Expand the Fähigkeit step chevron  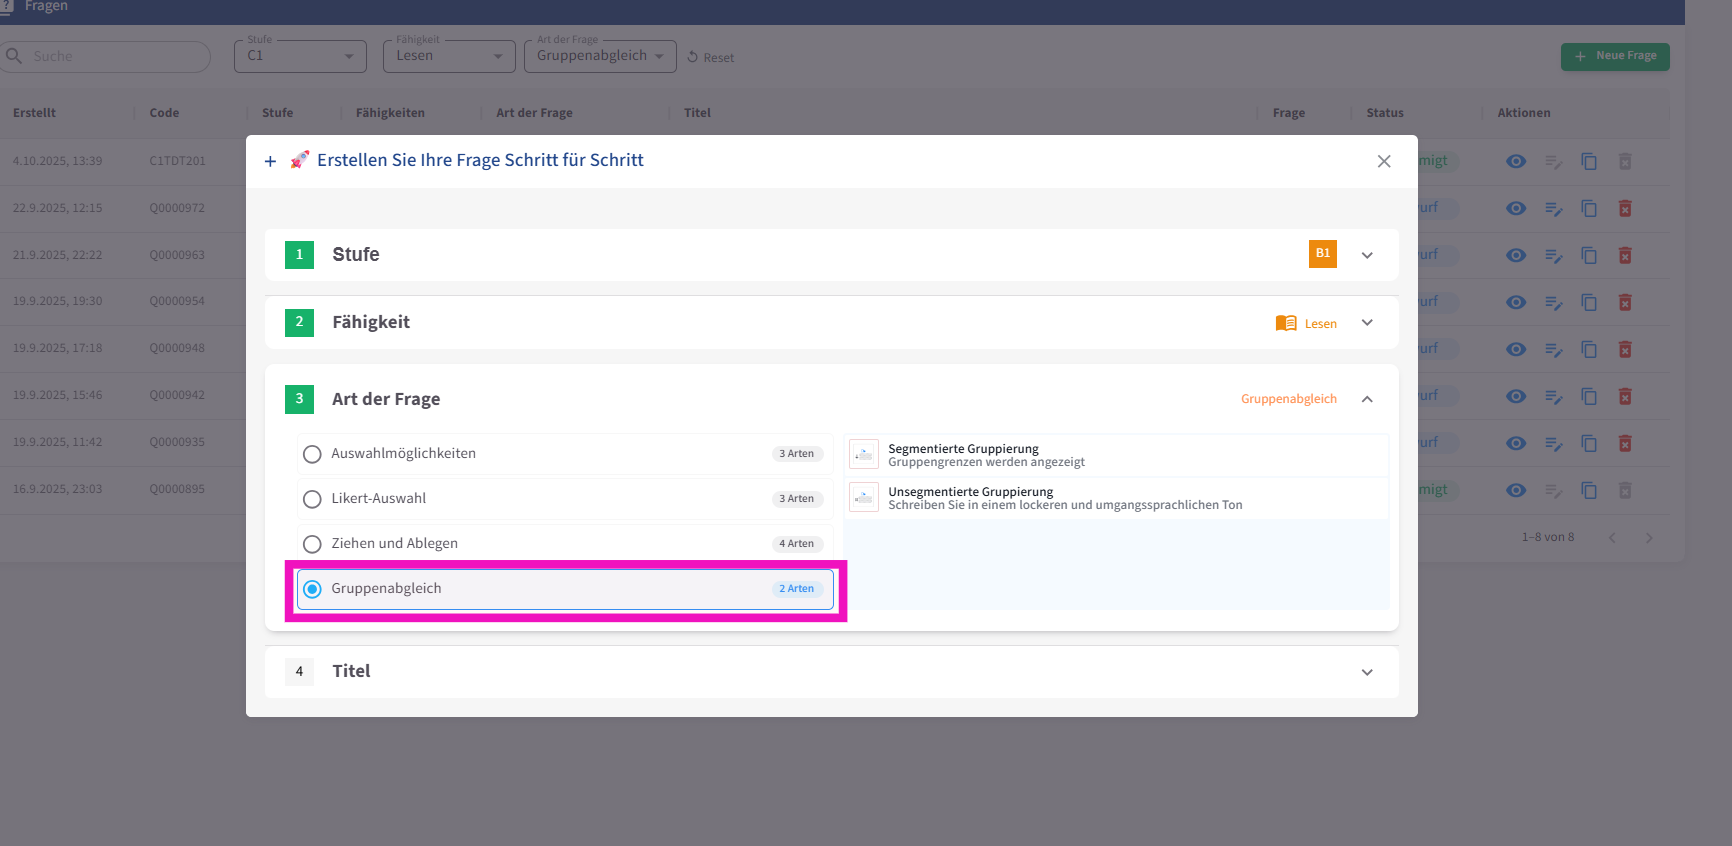1367,322
